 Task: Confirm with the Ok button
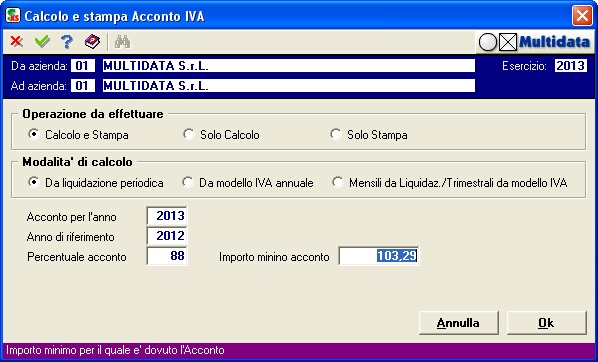click(546, 323)
